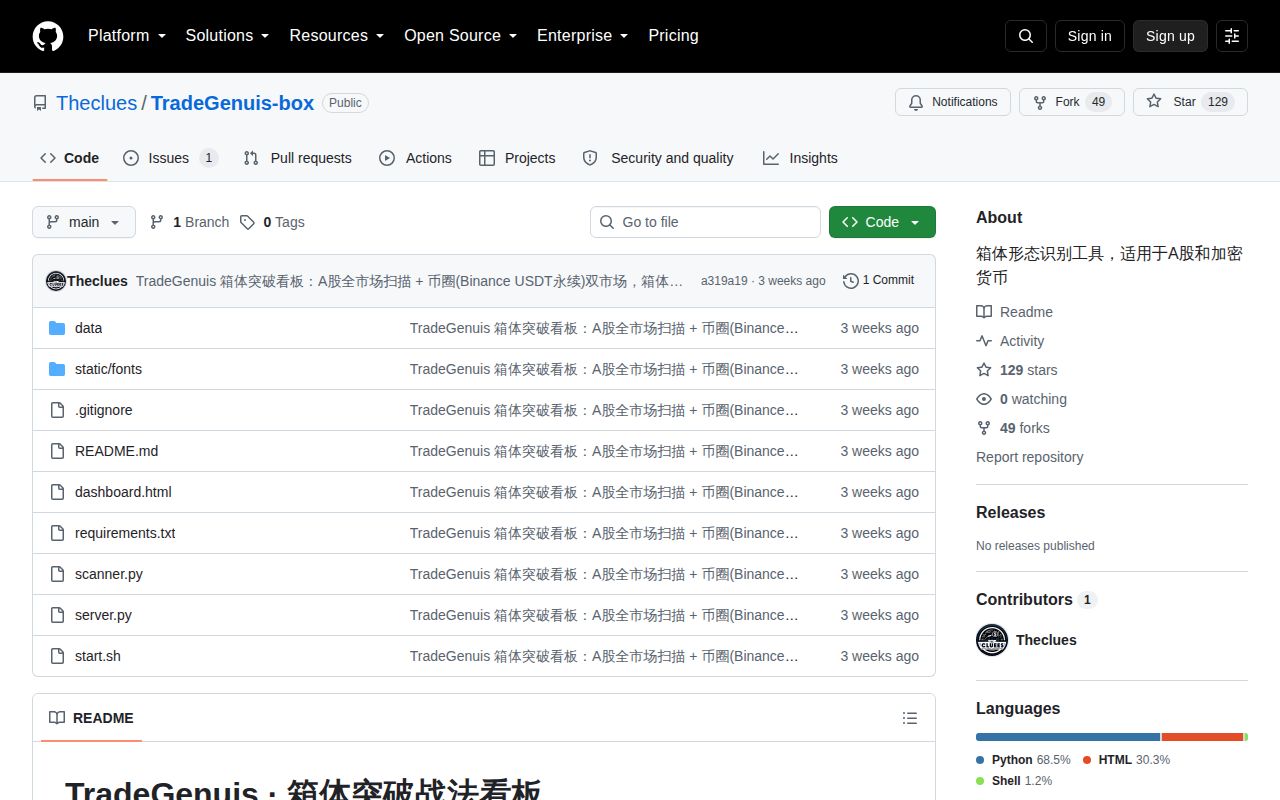Open the Python 68.5% language link
1280x800 pixels.
(1023, 760)
